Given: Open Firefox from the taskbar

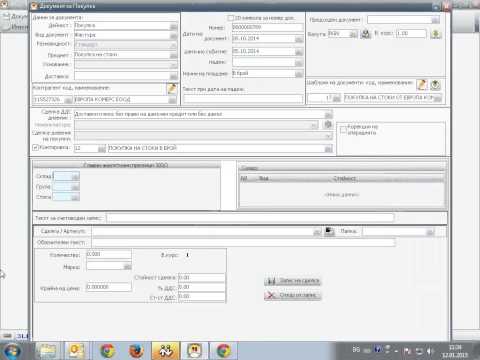Looking at the screenshot, I should click(136, 351).
